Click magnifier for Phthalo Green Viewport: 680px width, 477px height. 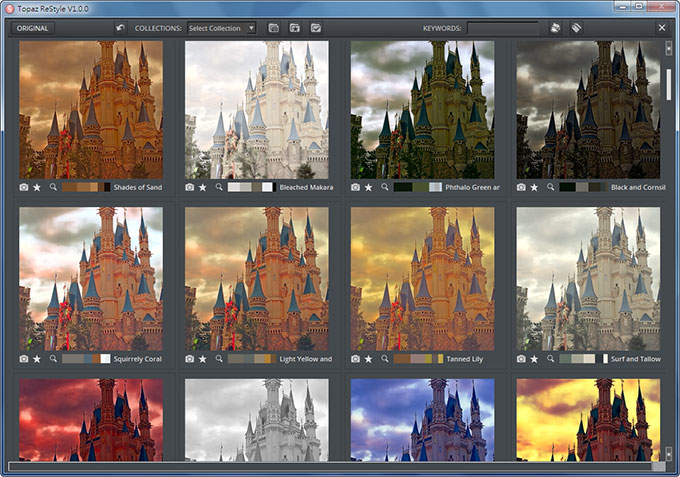coord(385,187)
